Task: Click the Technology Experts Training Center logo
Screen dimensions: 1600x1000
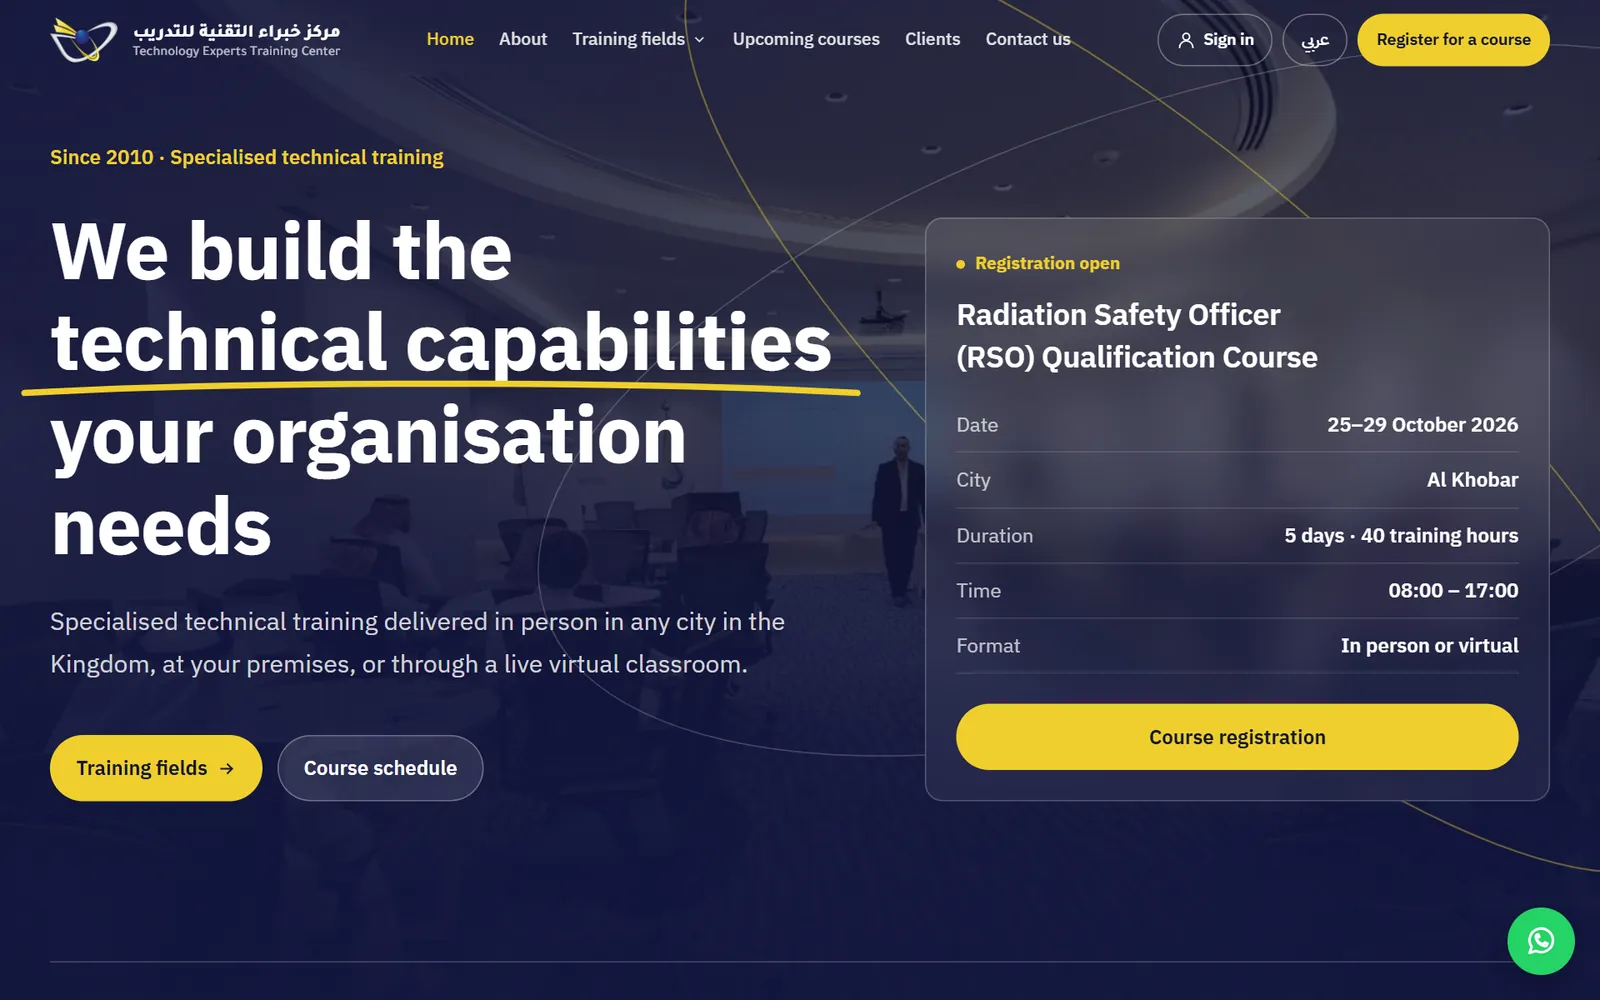Action: 195,40
